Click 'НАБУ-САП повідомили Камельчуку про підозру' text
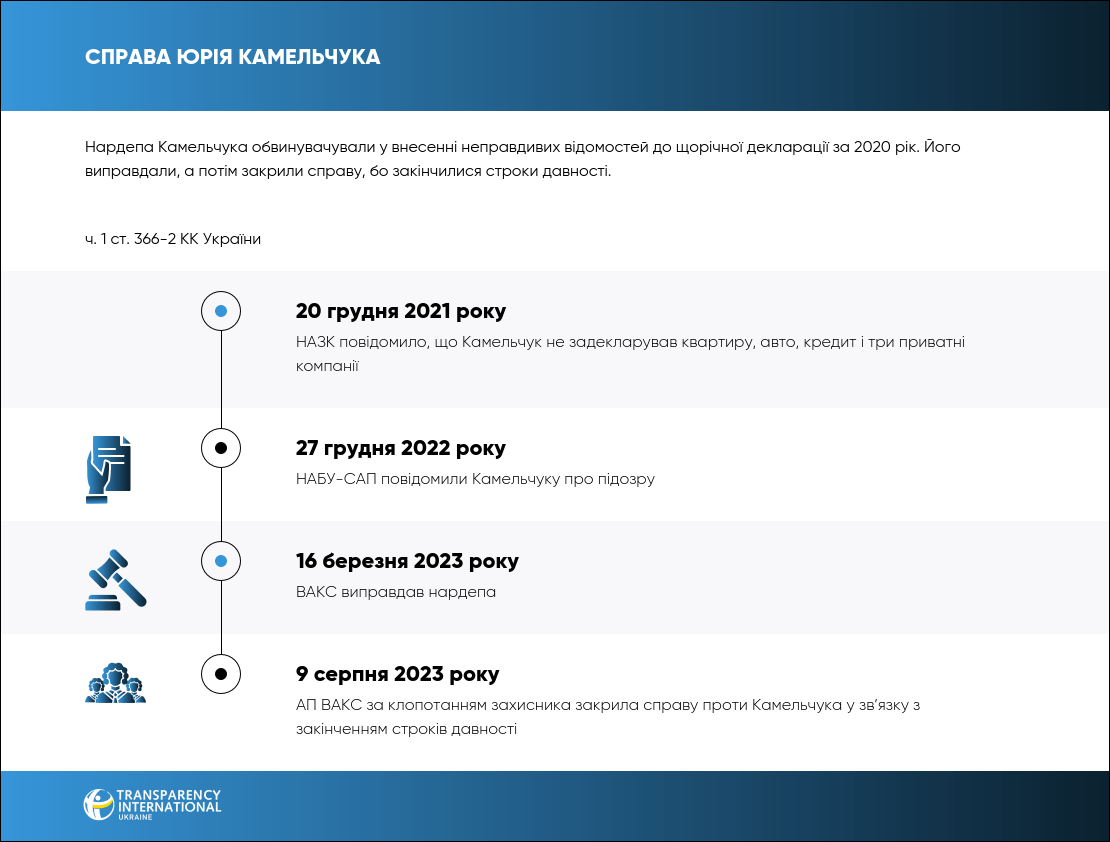The image size is (1110, 842). click(x=475, y=479)
